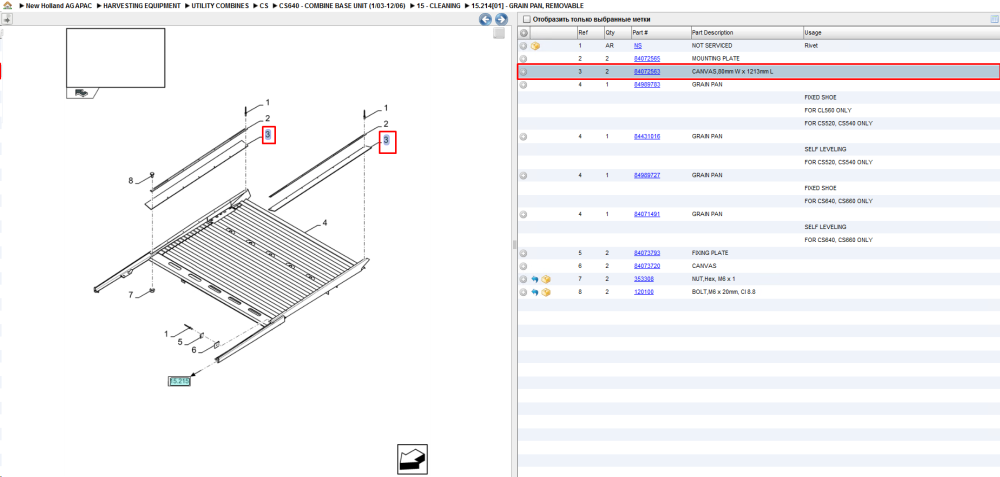Click the package box icon on the NS row
The height and width of the screenshot is (477, 1000).
pos(536,46)
